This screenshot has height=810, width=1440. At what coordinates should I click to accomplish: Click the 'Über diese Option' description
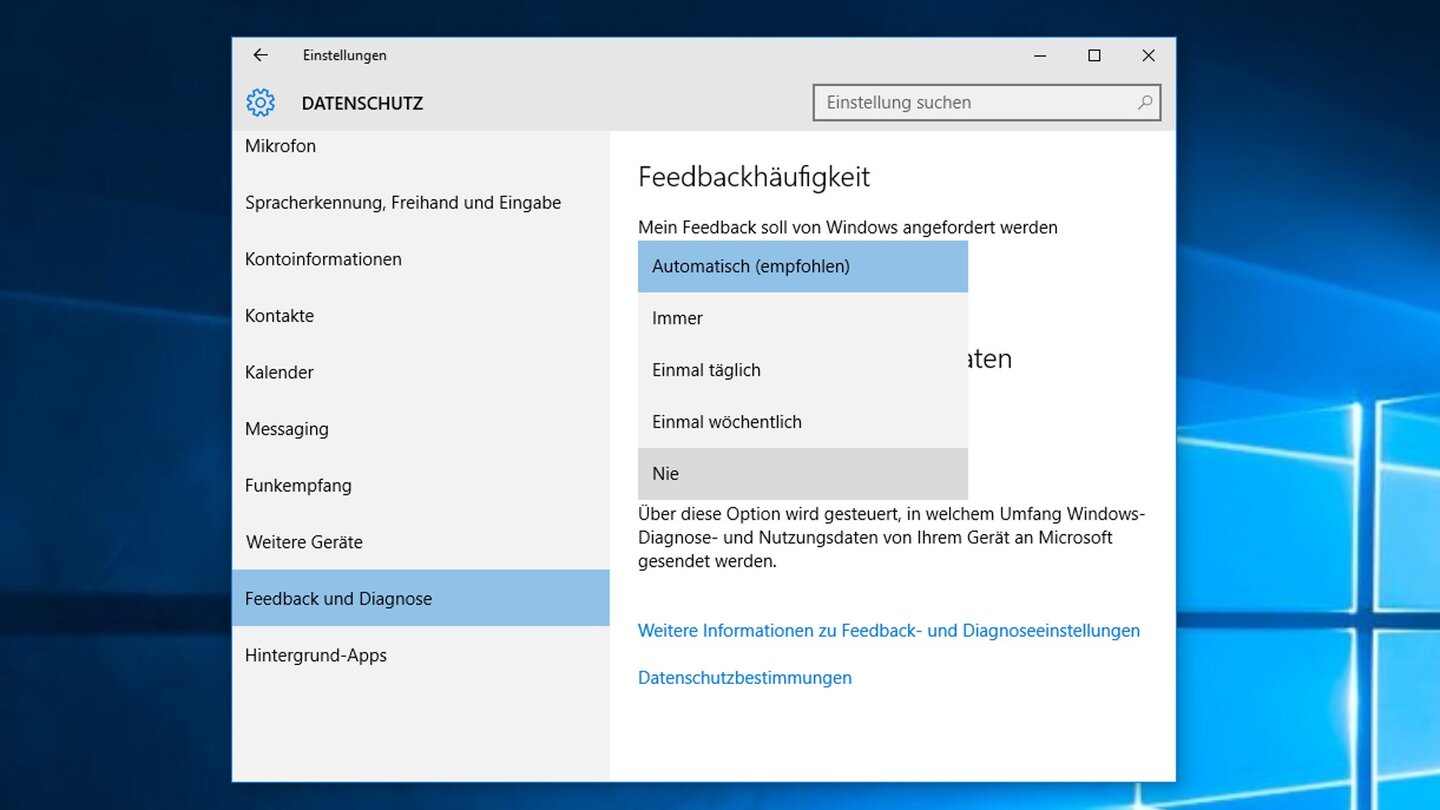tap(892, 538)
